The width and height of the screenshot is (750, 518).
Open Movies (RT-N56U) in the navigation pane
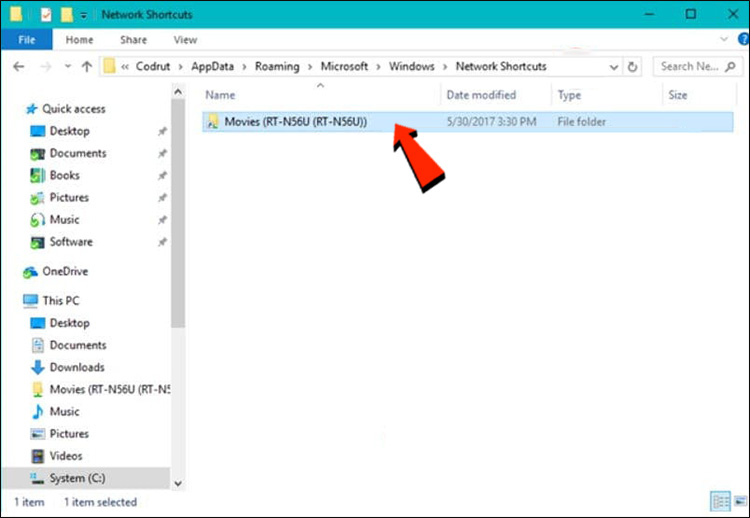point(110,389)
